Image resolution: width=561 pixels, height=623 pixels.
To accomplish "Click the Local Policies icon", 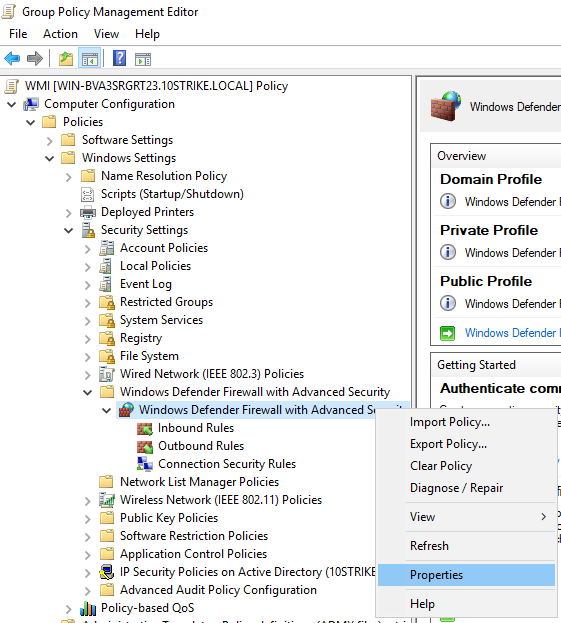I will (106, 266).
